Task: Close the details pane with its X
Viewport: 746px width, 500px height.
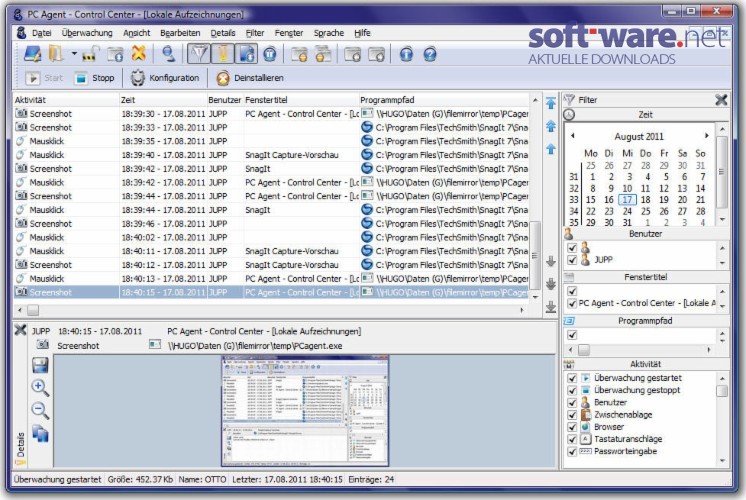Action: point(20,330)
